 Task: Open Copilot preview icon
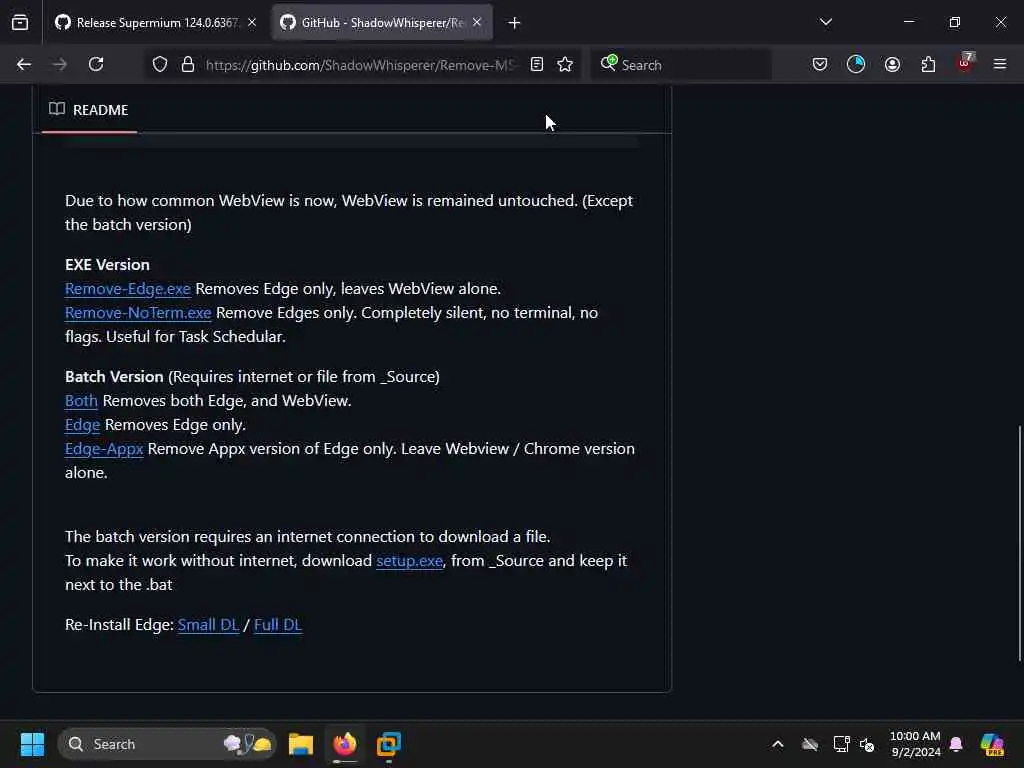point(992,744)
